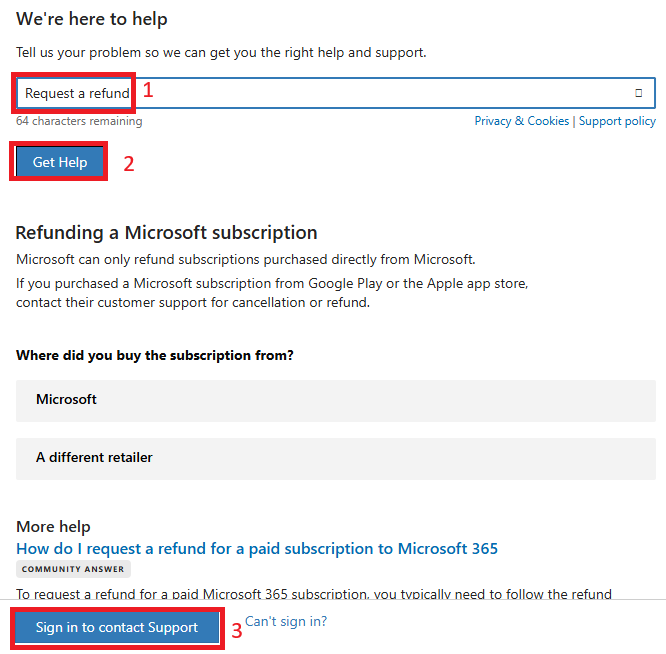Click the 'Refunding a Microsoft subscription' heading

(166, 233)
